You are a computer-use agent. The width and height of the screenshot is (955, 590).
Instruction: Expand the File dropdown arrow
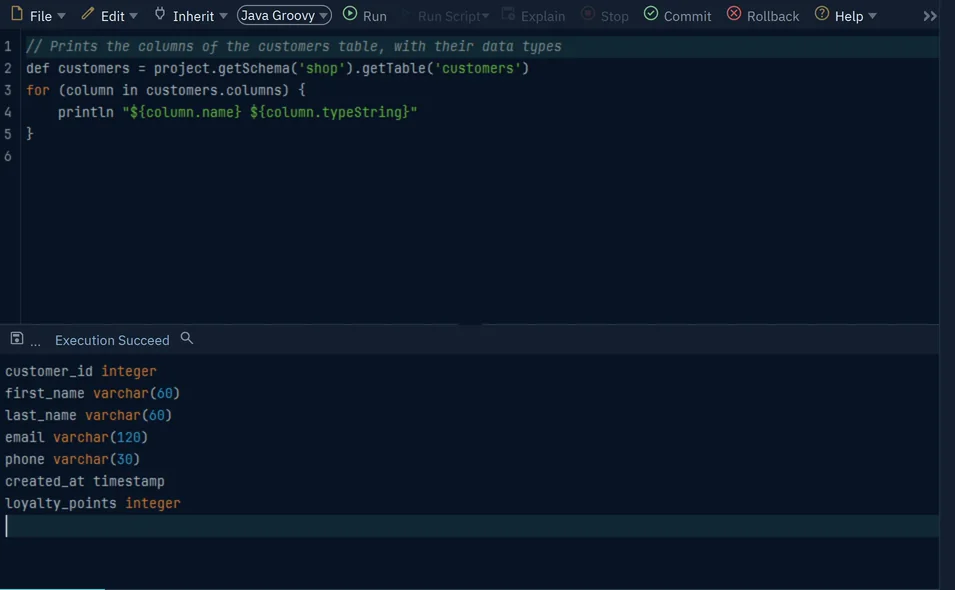61,16
